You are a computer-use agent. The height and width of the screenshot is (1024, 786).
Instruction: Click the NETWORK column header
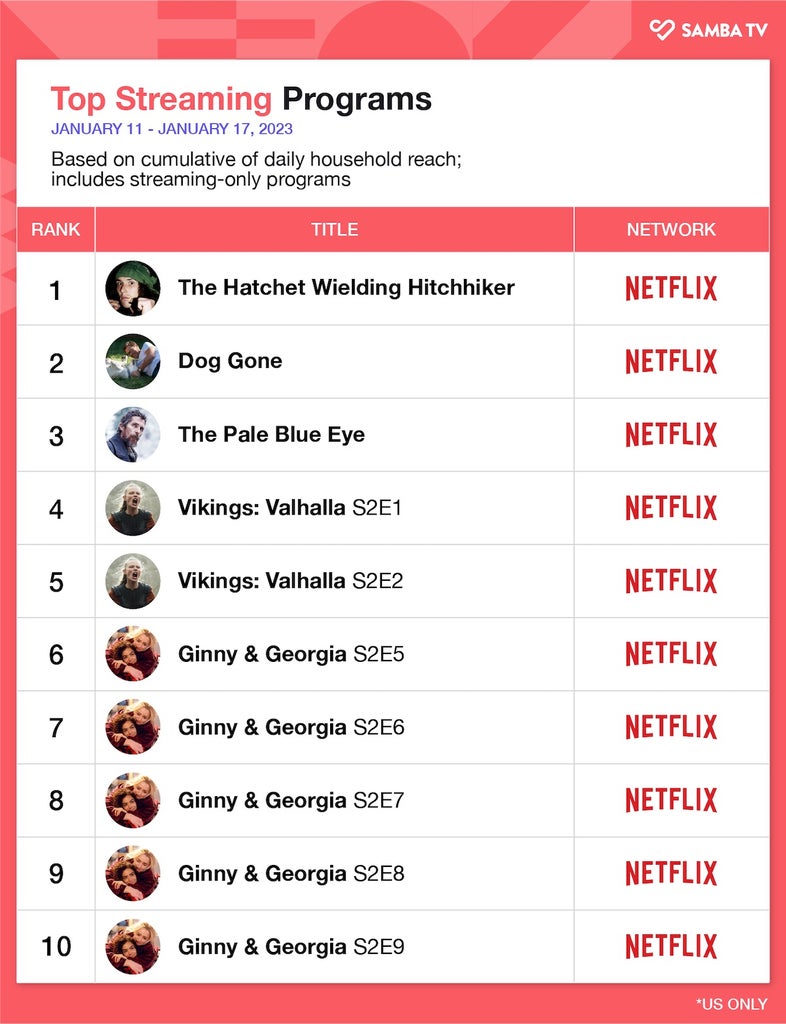tap(671, 229)
